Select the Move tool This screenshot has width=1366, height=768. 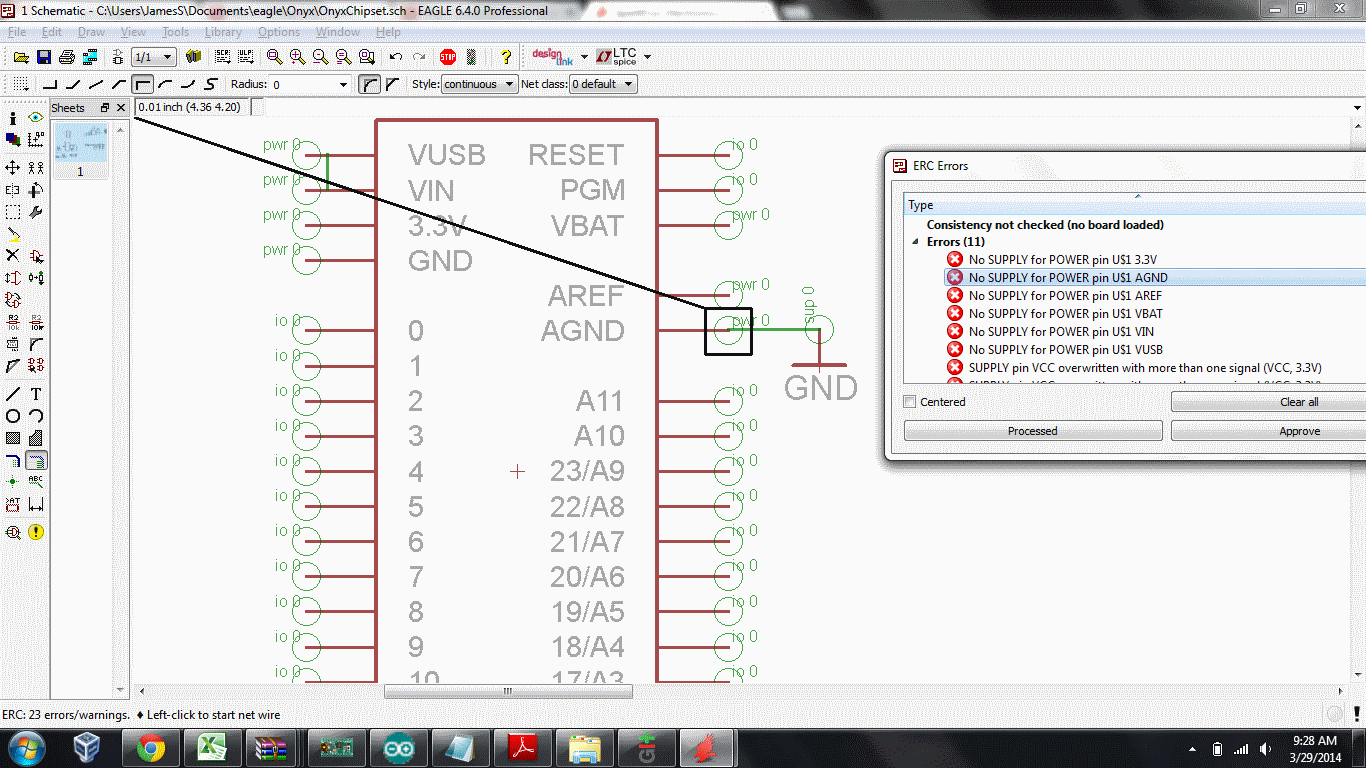pyautogui.click(x=13, y=167)
